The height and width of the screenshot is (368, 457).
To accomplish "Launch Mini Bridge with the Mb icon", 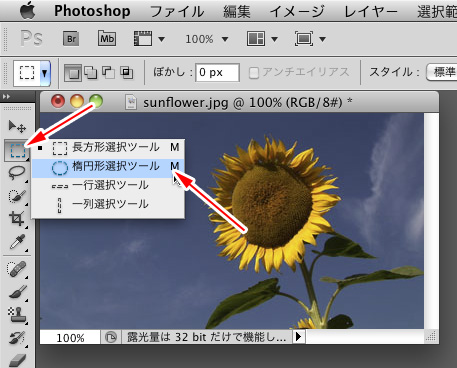I will (107, 39).
